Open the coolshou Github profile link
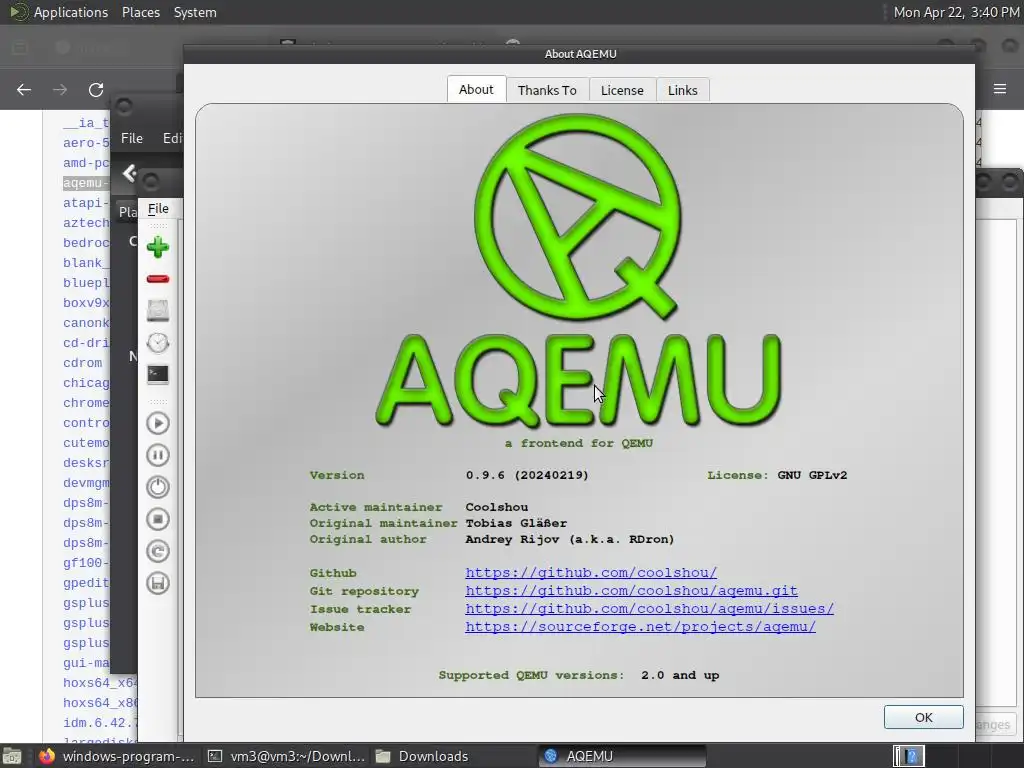 [x=591, y=573]
